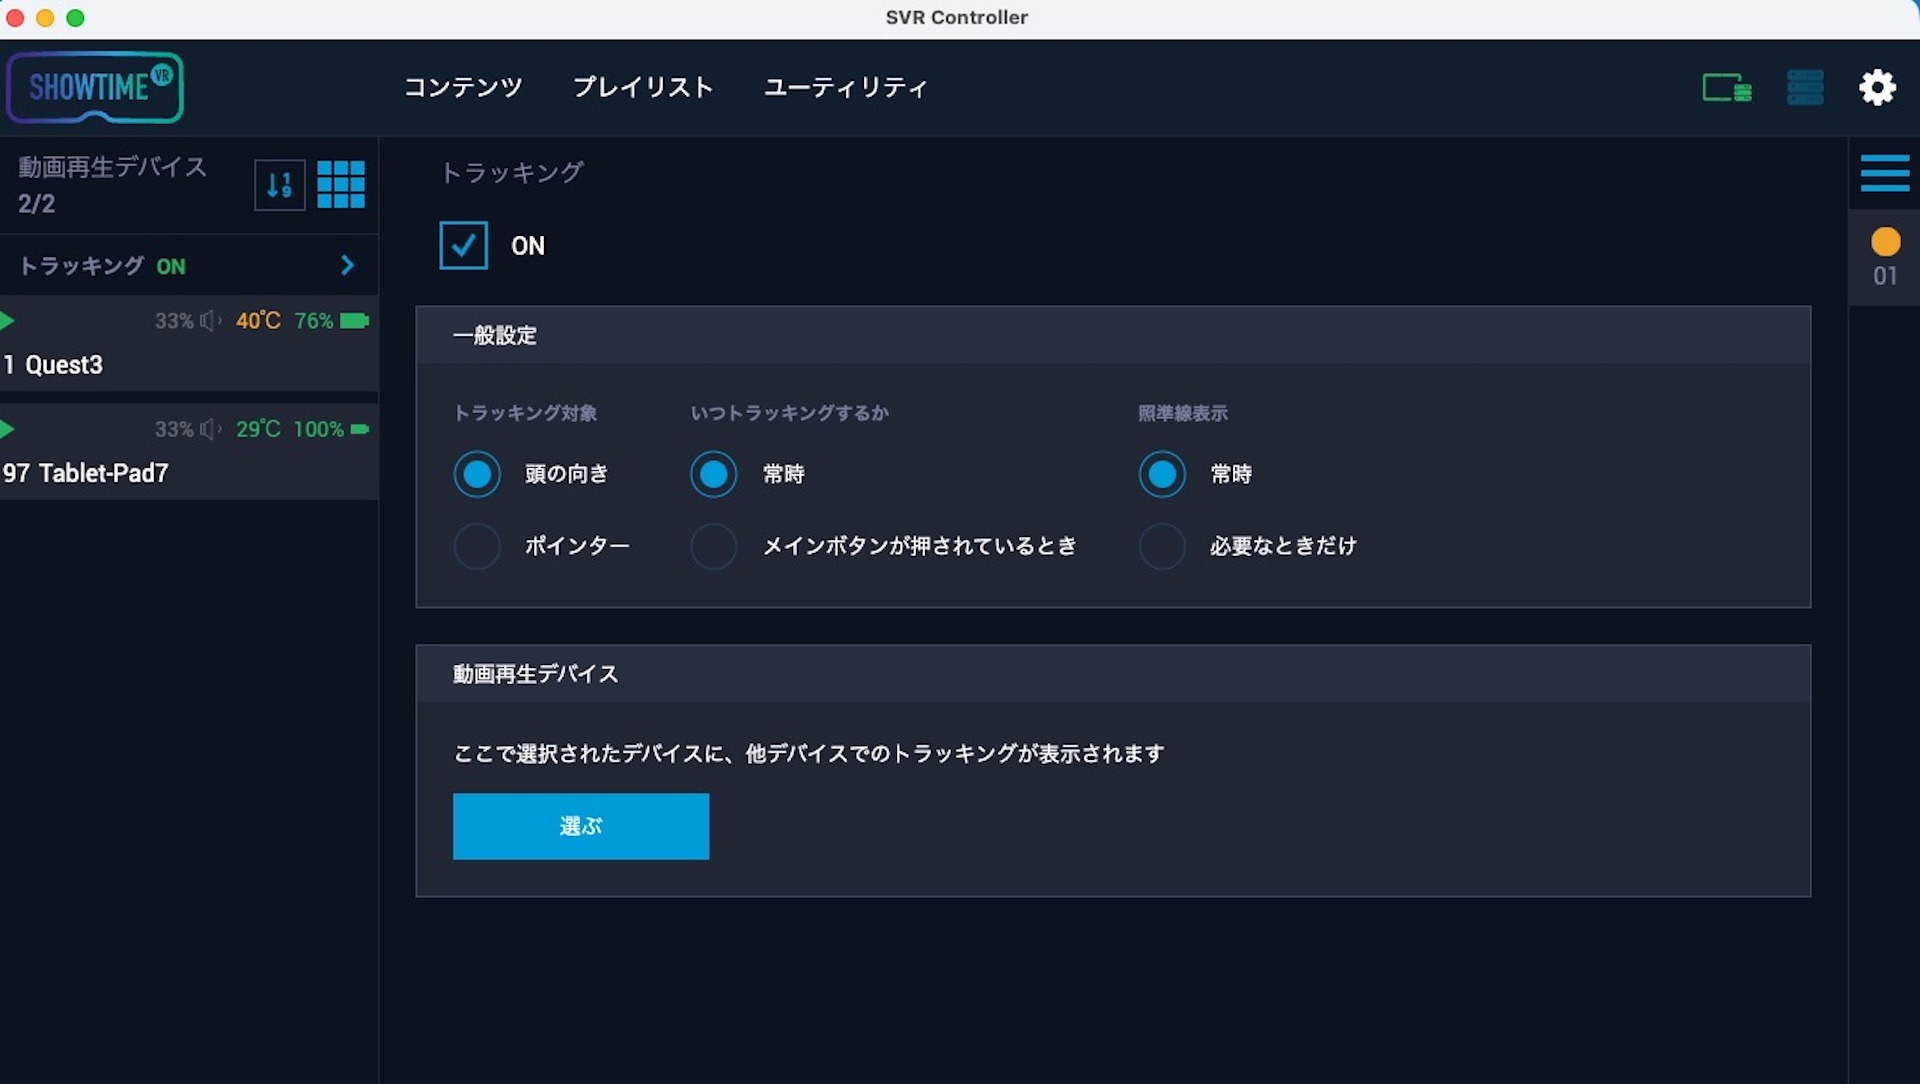This screenshot has width=1920, height=1084.
Task: Click the sort devices by number icon
Action: tap(280, 185)
